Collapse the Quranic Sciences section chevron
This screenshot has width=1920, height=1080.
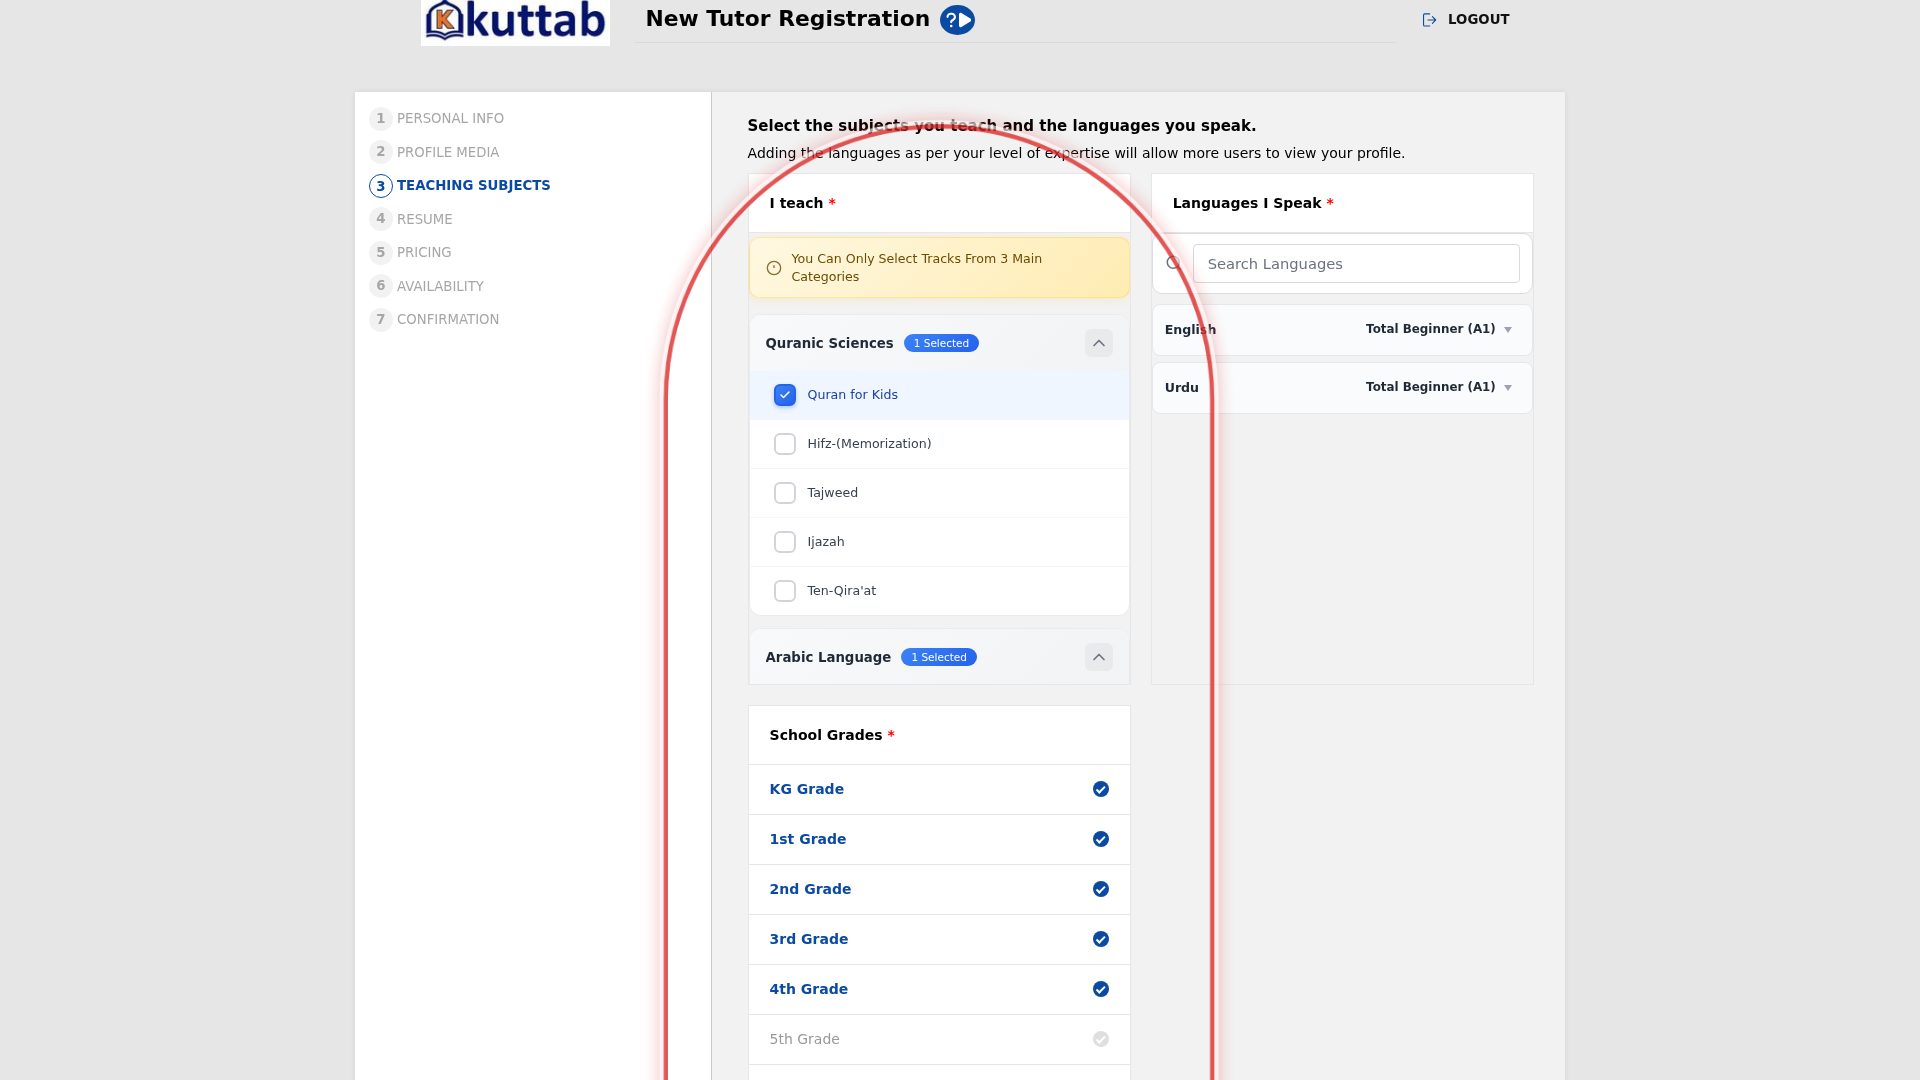[x=1099, y=343]
